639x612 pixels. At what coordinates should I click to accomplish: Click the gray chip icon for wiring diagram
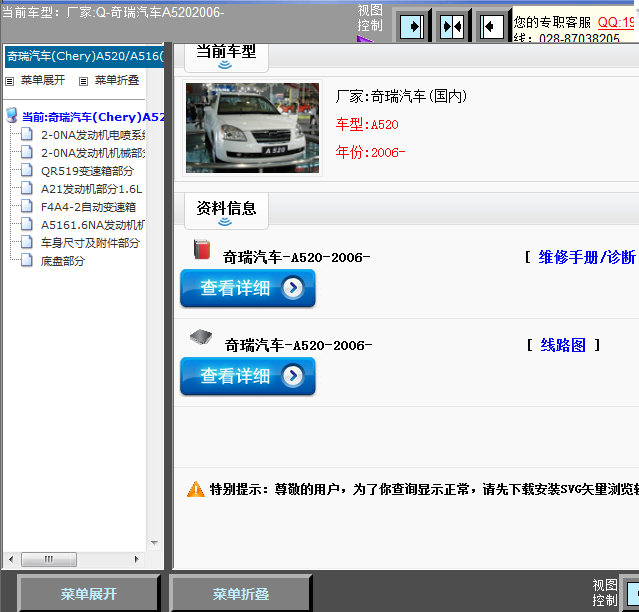(x=201, y=337)
